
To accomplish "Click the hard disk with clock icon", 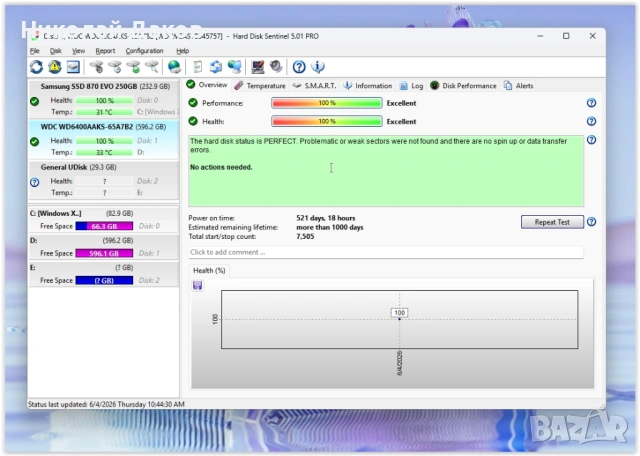I will pos(115,67).
